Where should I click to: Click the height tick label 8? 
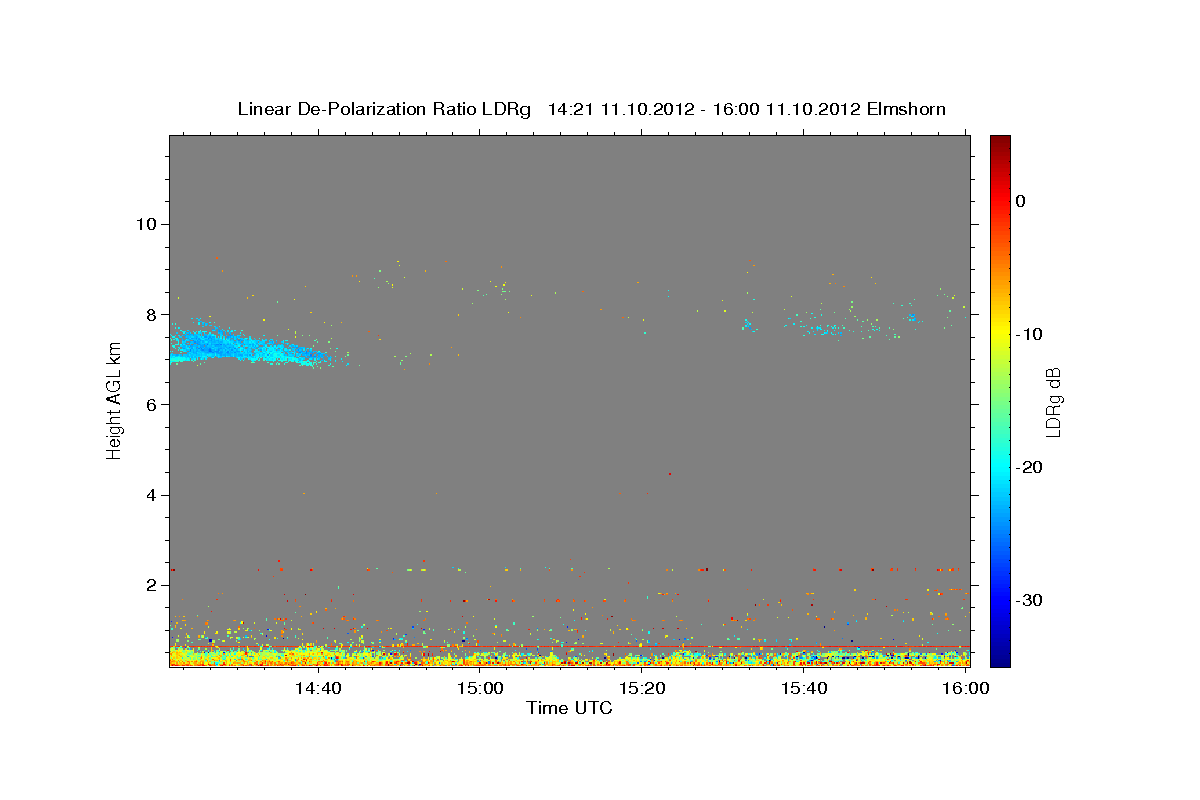[x=150, y=314]
